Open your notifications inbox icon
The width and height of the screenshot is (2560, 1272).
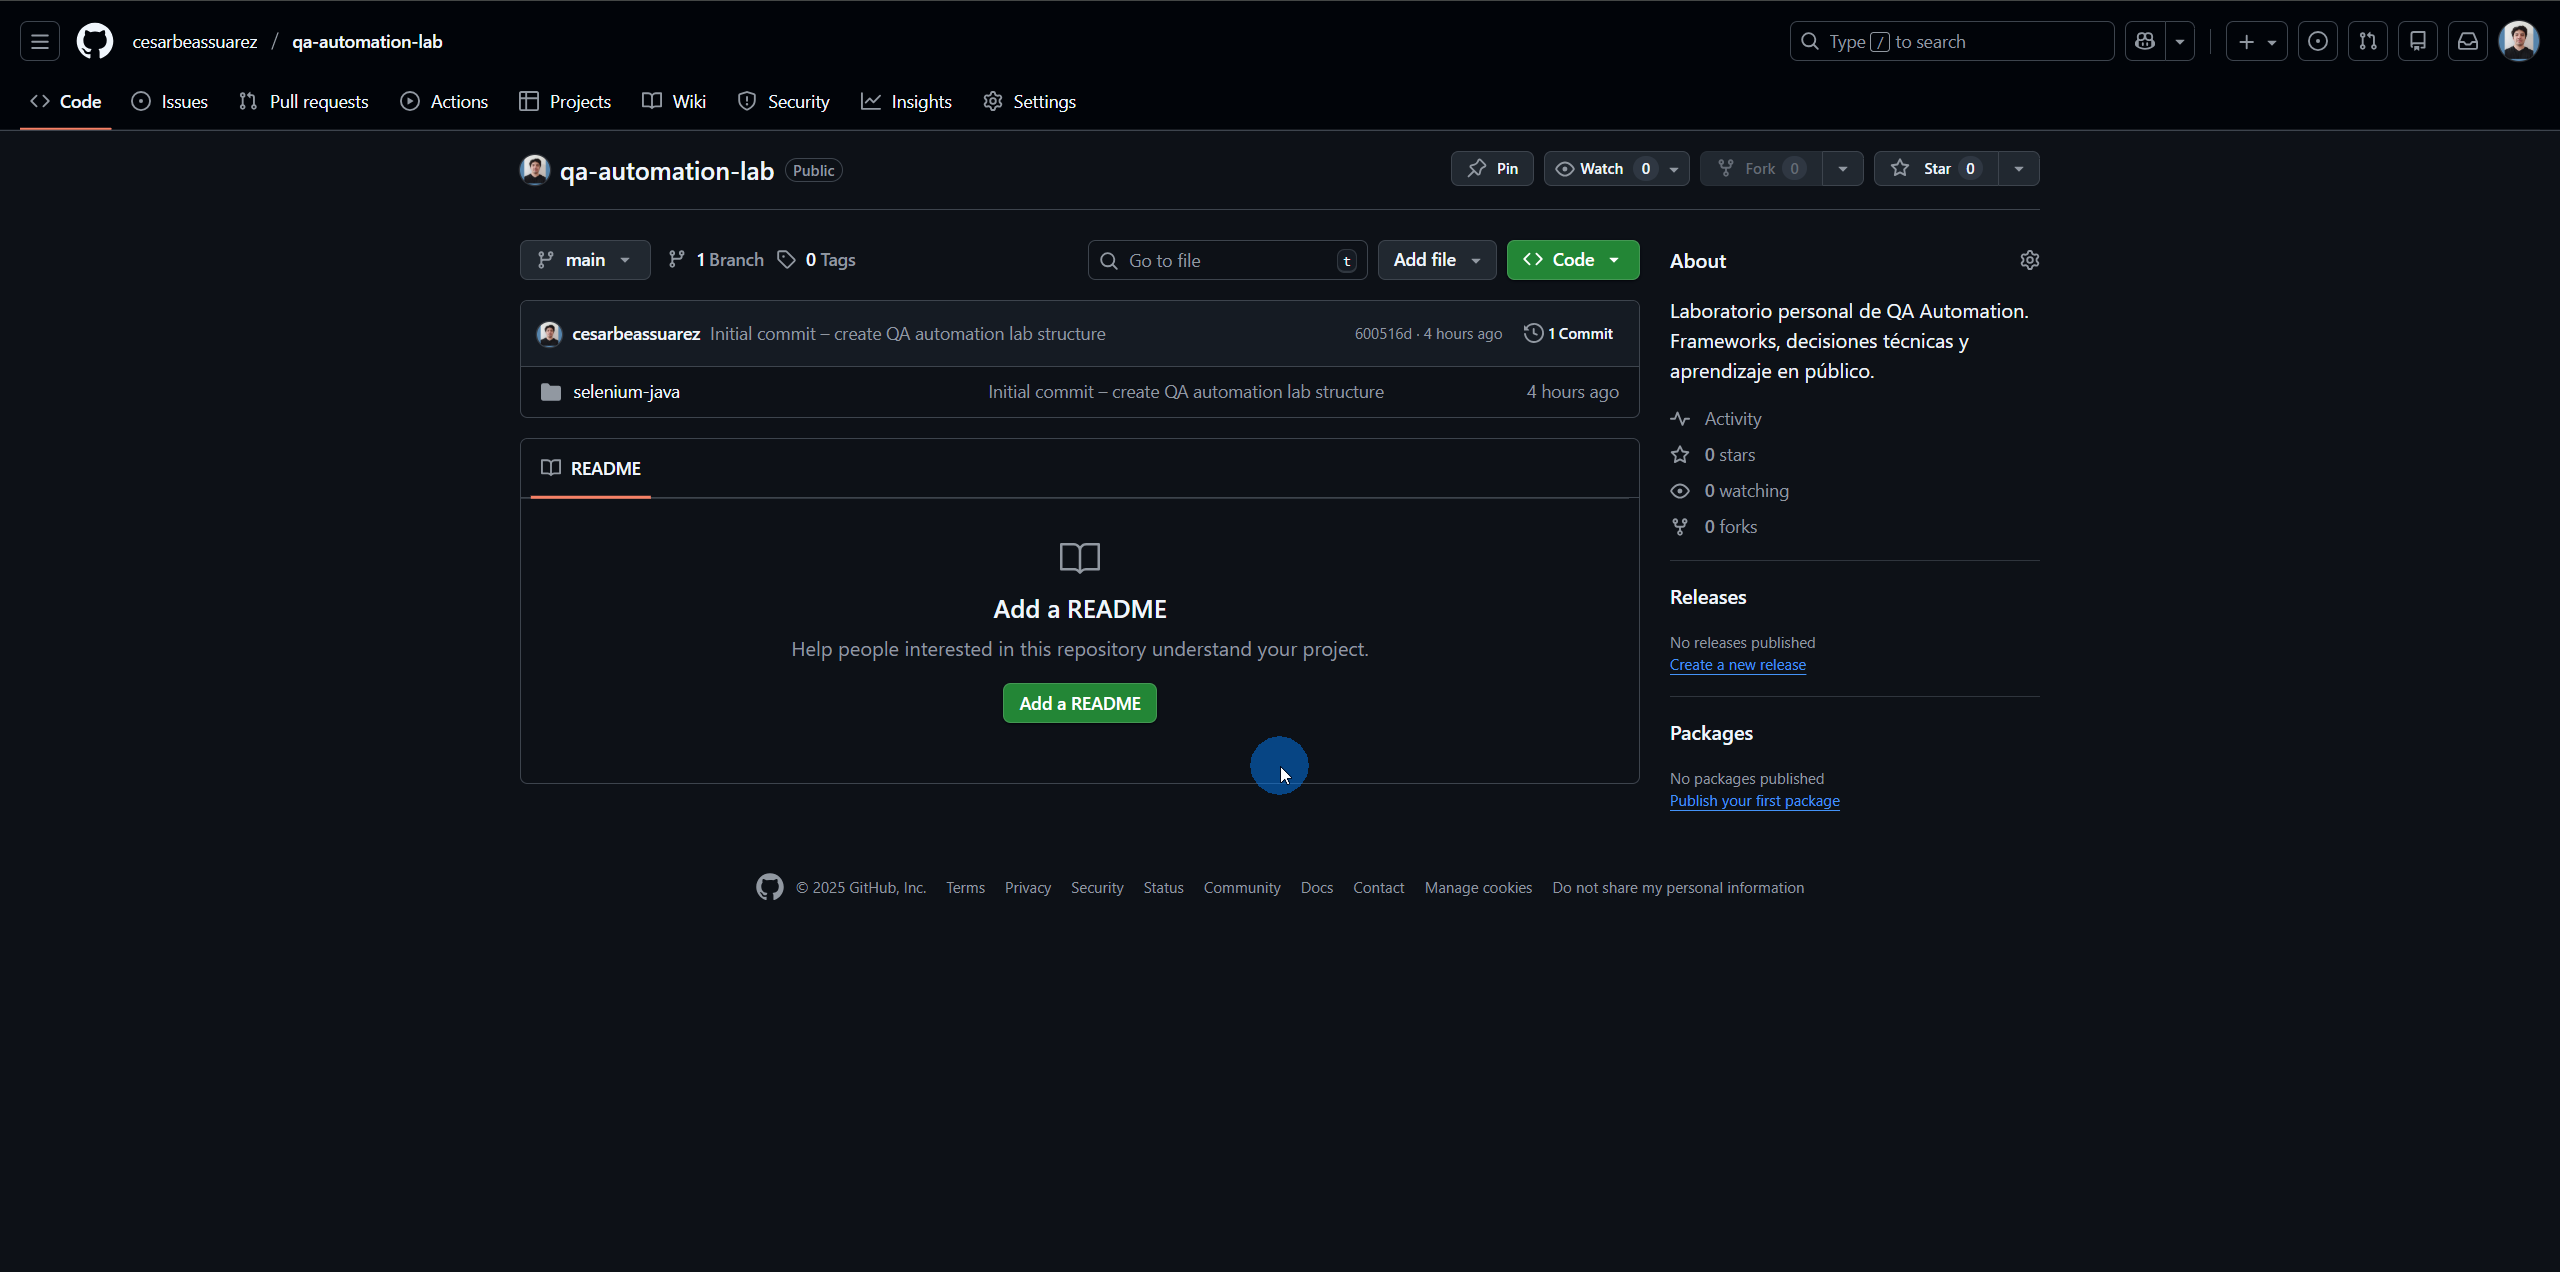coord(2469,41)
